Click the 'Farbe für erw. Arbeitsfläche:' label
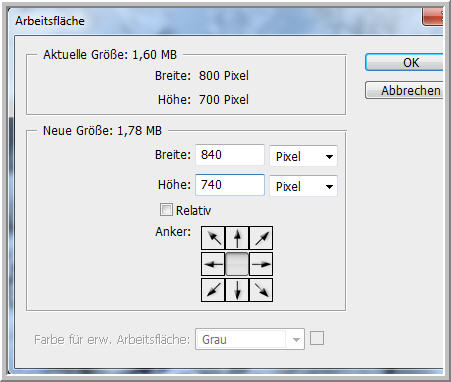Image resolution: width=451 pixels, height=382 pixels. [112, 340]
